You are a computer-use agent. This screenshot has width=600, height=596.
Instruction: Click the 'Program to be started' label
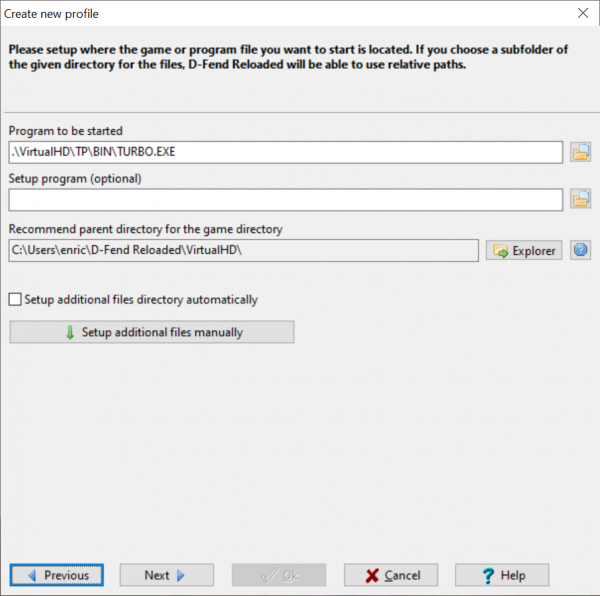coord(66,131)
